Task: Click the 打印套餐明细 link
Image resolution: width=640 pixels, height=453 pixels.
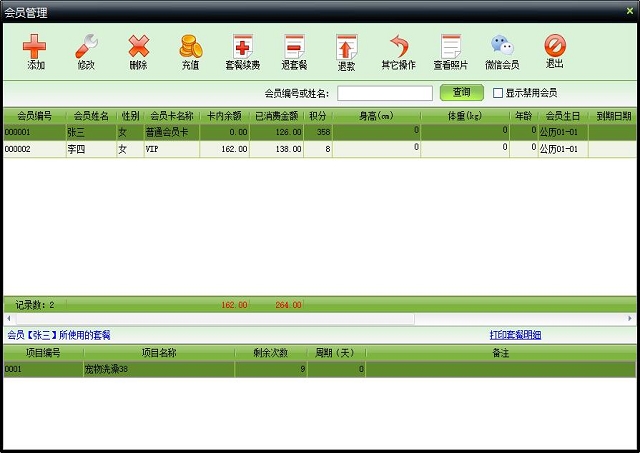Action: pyautogui.click(x=528, y=335)
